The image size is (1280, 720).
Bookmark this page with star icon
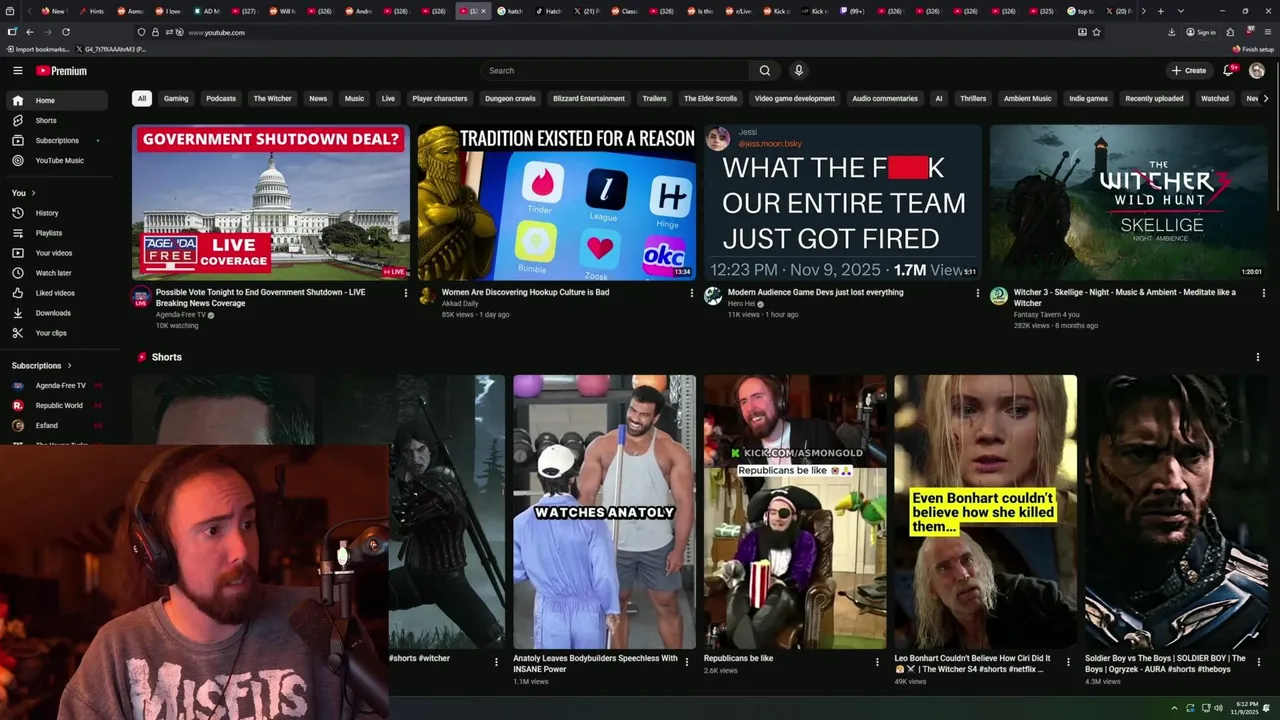[x=1097, y=32]
